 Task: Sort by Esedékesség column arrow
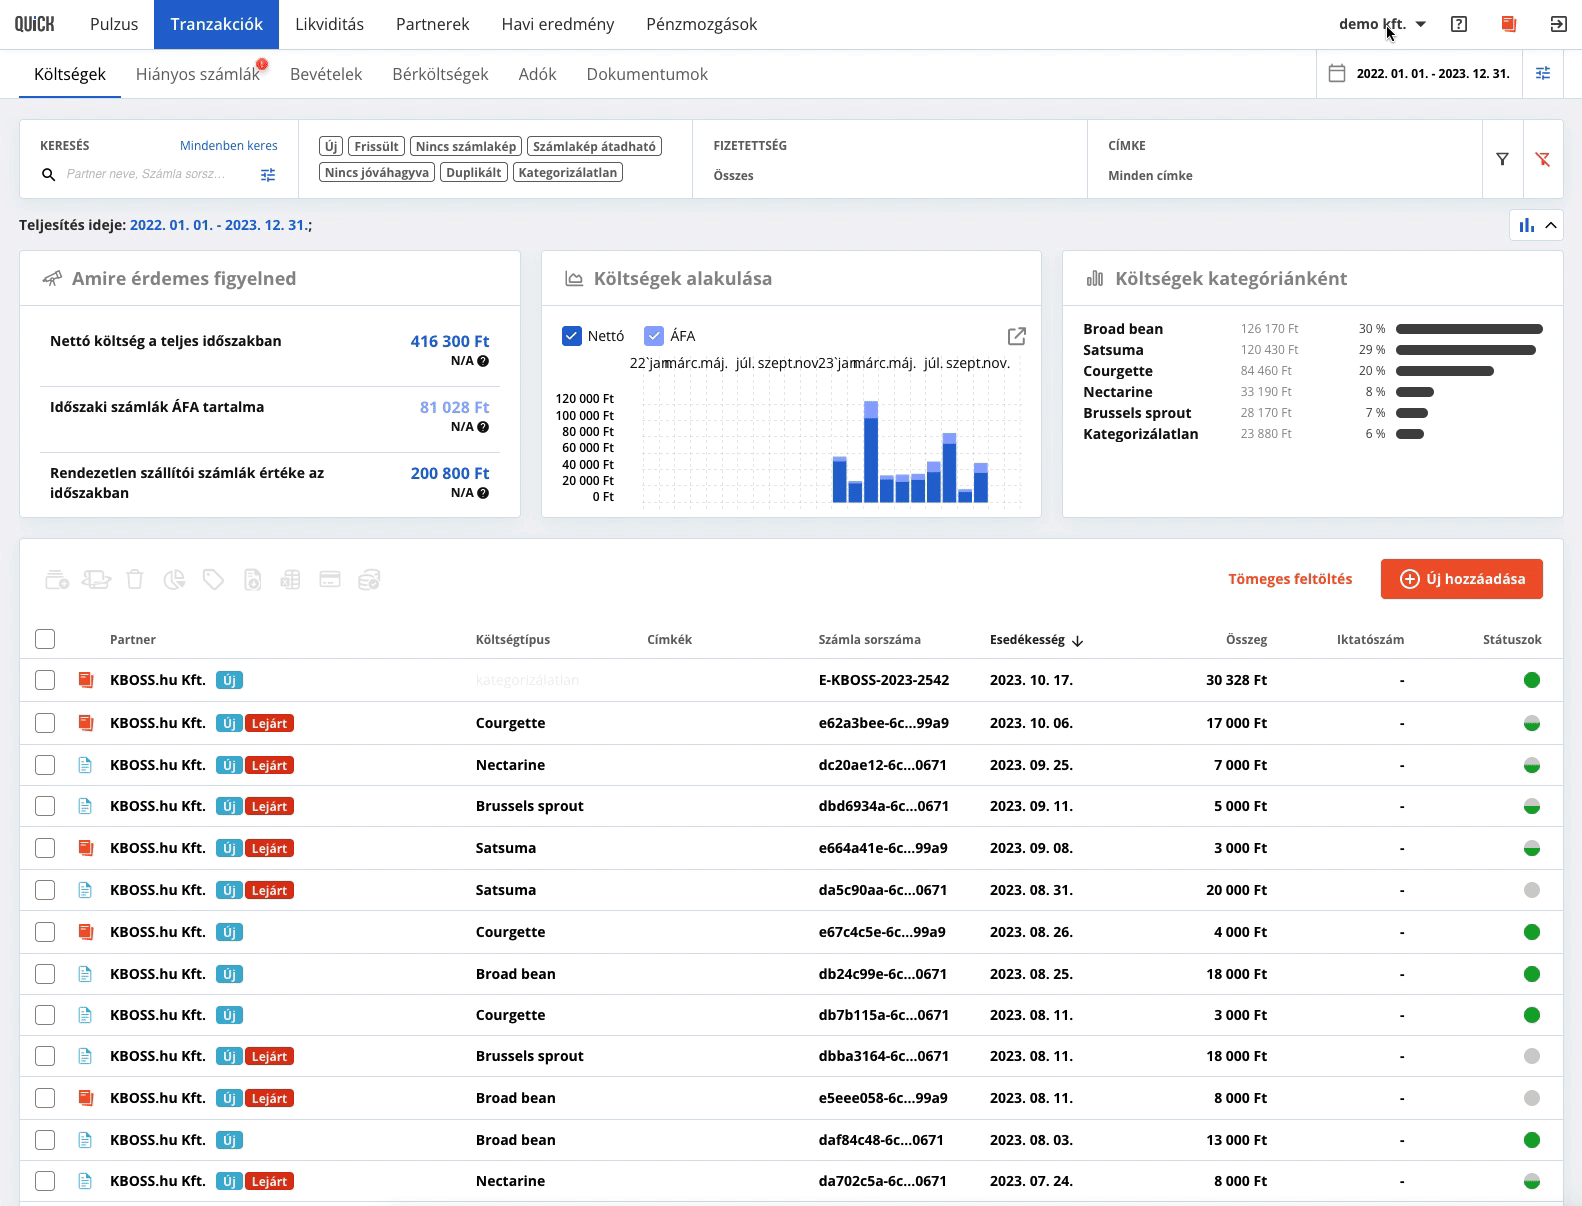click(x=1077, y=640)
